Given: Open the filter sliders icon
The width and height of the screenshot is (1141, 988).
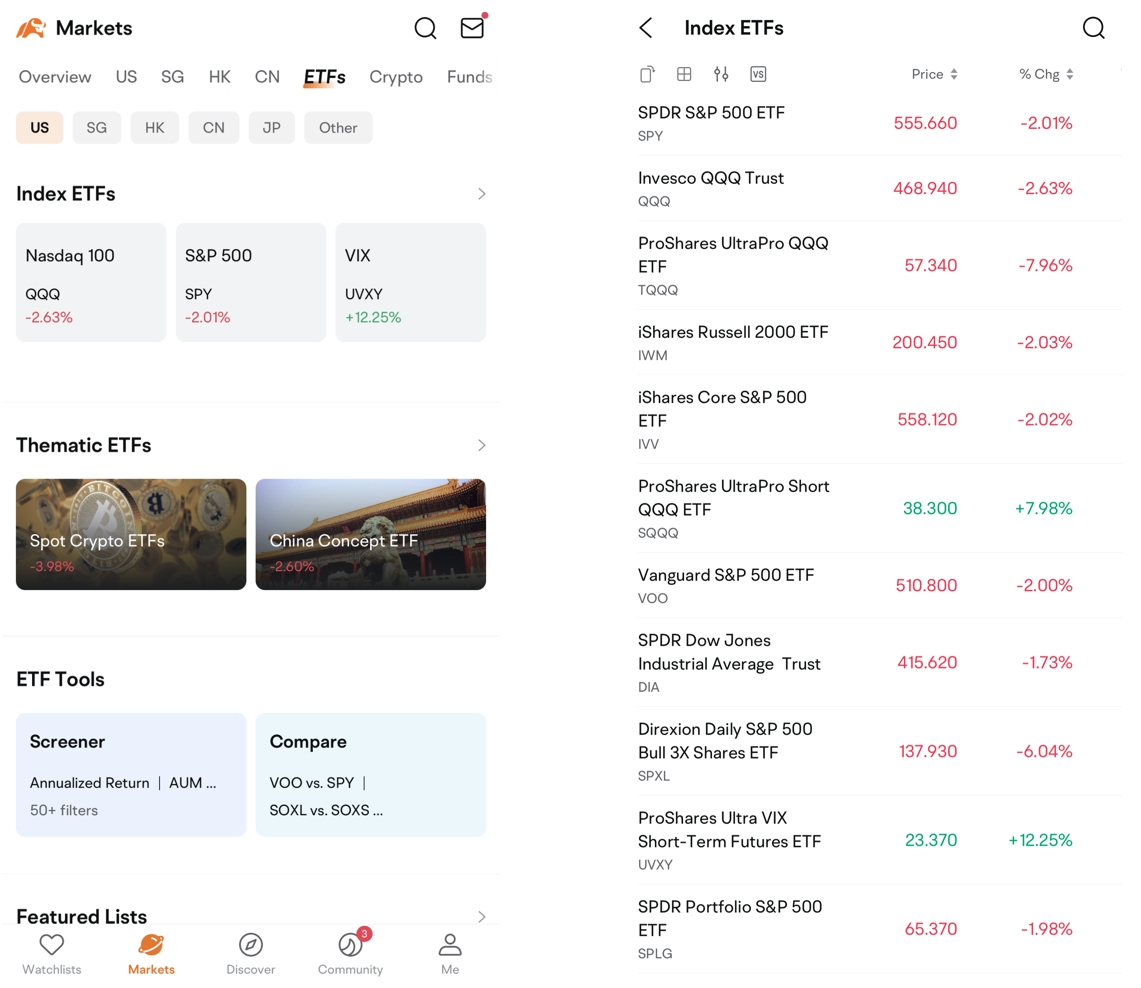Looking at the screenshot, I should click(721, 73).
